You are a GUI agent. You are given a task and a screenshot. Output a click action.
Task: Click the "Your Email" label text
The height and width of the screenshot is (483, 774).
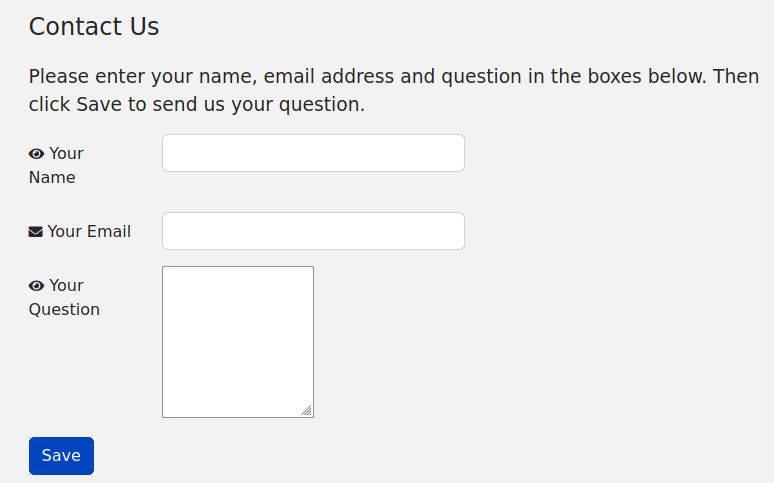[89, 231]
